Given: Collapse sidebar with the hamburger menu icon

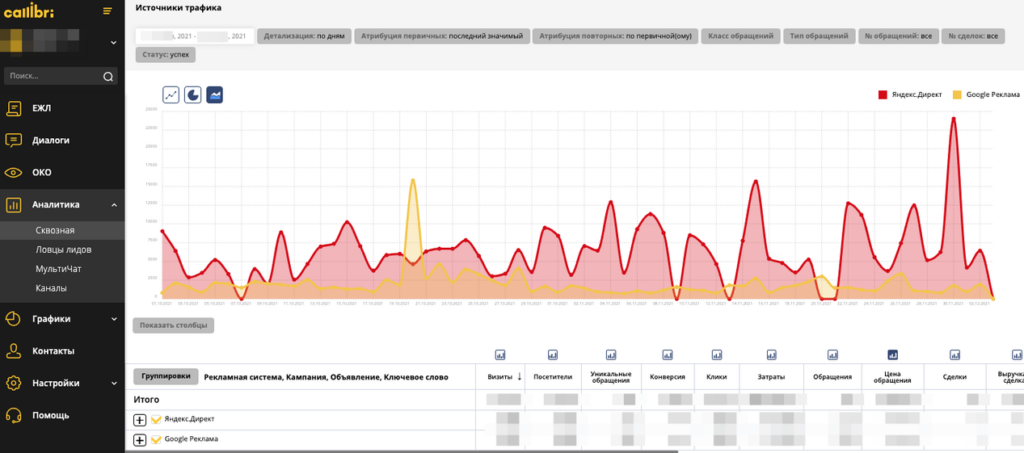Looking at the screenshot, I should 108,10.
